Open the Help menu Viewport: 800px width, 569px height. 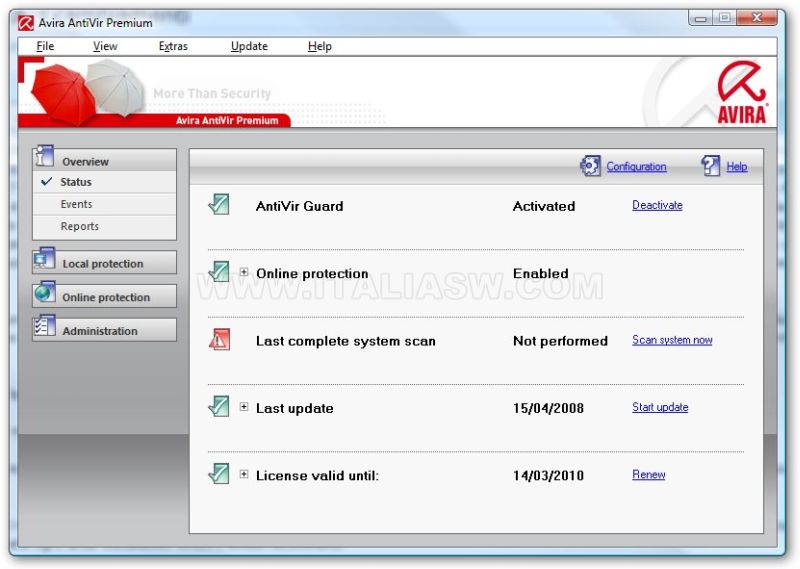(320, 46)
